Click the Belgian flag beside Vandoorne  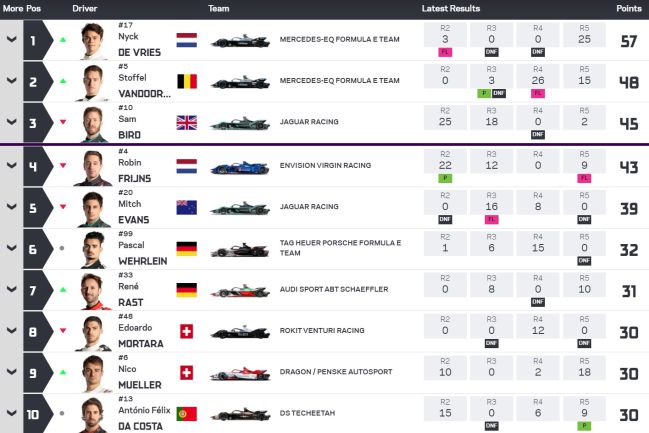[186, 81]
